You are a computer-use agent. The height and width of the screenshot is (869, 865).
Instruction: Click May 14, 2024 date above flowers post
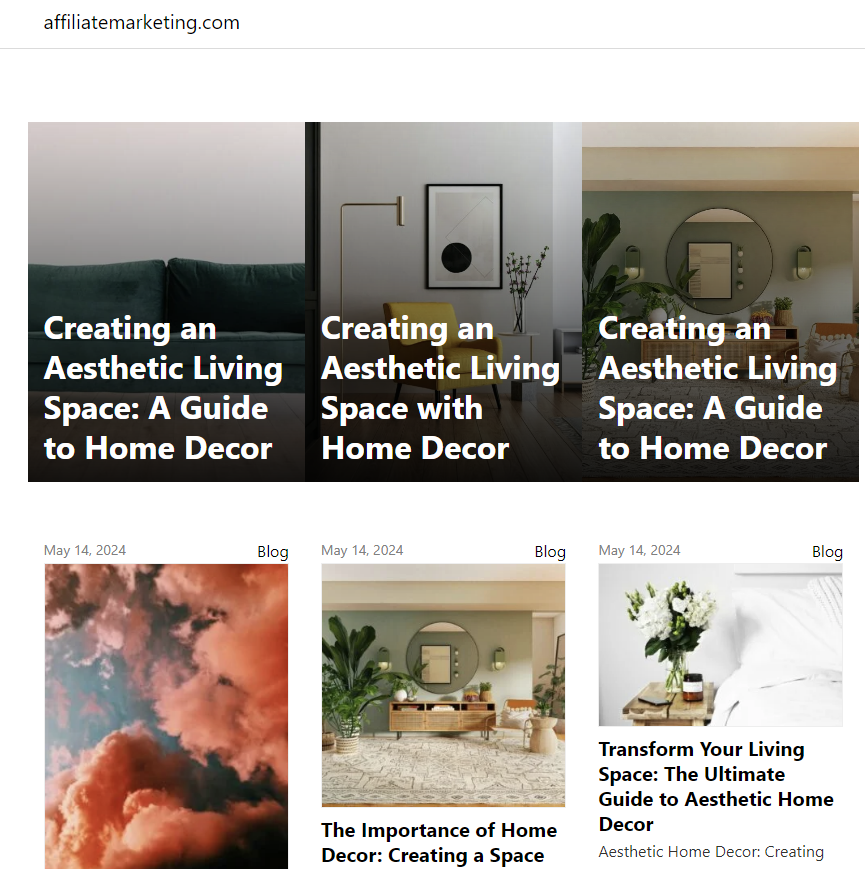point(639,550)
